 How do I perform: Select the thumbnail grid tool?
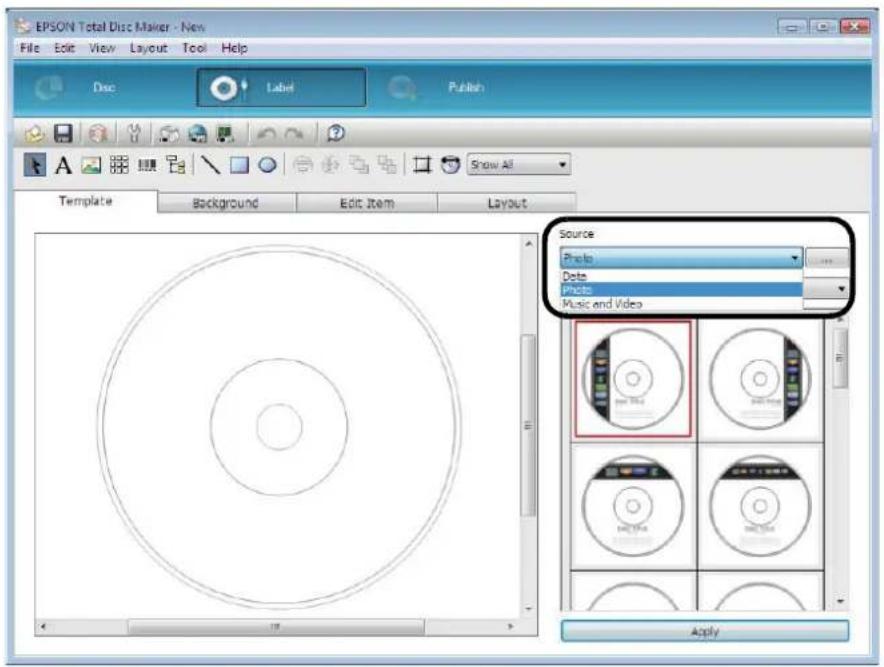pos(119,165)
